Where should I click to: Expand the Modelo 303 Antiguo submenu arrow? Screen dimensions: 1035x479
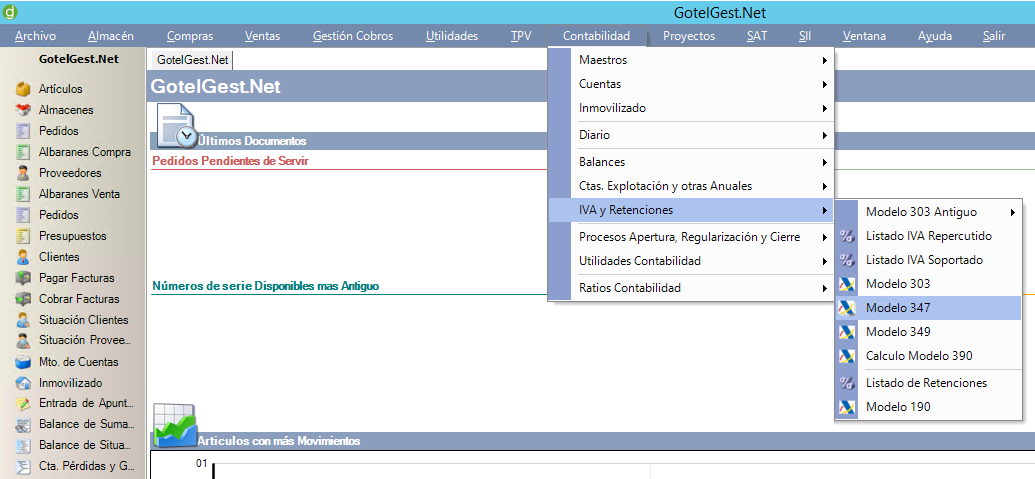click(1013, 212)
